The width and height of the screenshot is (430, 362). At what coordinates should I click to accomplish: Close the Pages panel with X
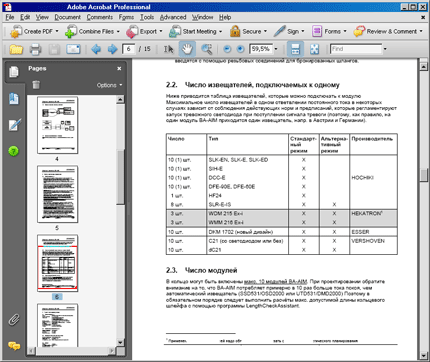click(x=119, y=69)
